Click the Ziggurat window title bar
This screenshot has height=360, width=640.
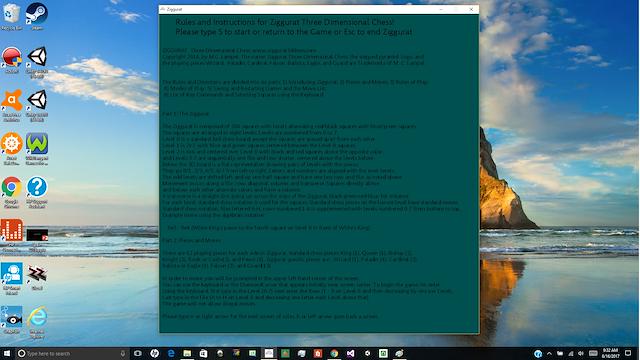(x=298, y=9)
